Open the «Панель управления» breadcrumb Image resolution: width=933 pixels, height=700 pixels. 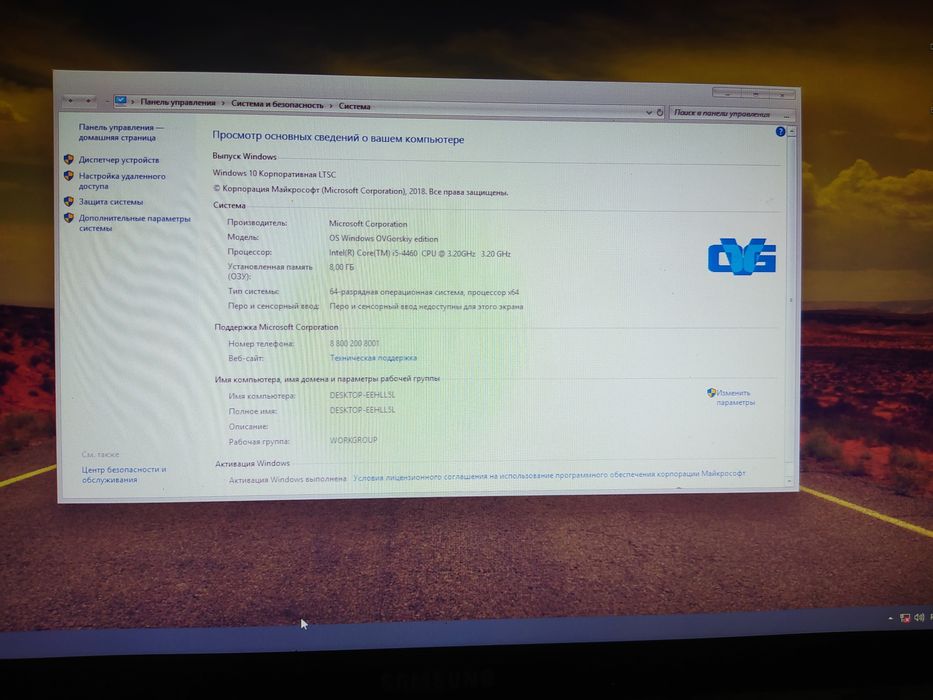pyautogui.click(x=178, y=102)
